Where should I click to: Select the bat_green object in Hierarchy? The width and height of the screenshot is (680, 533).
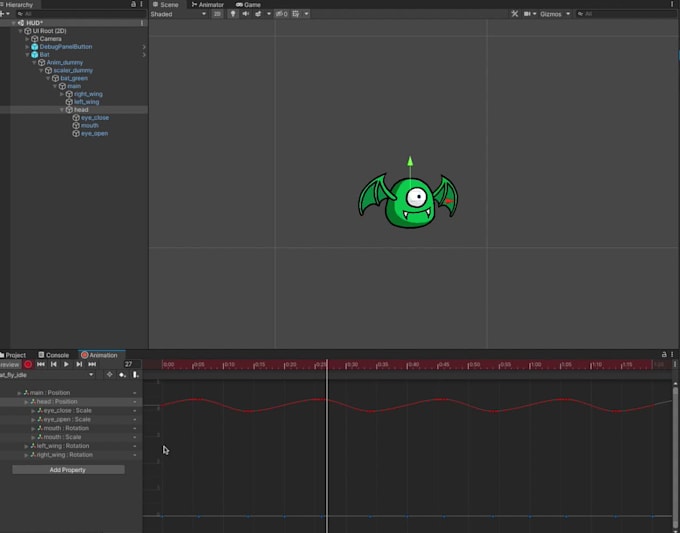point(74,78)
